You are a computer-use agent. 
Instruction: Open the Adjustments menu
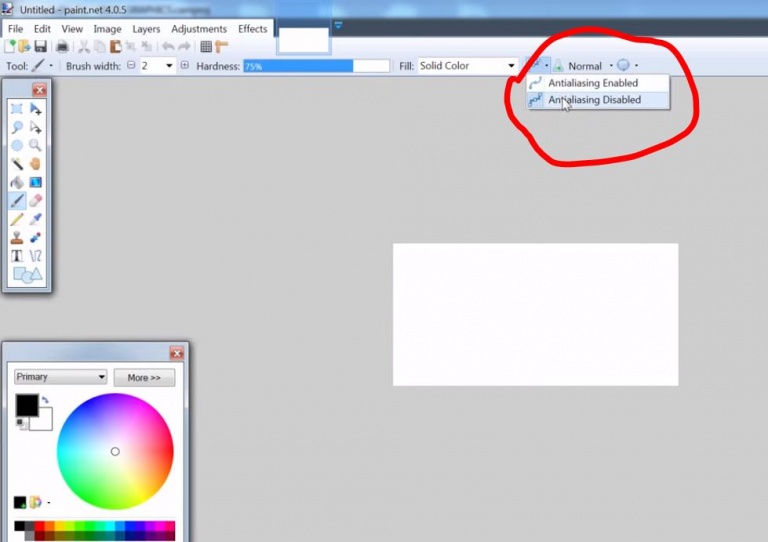(199, 29)
